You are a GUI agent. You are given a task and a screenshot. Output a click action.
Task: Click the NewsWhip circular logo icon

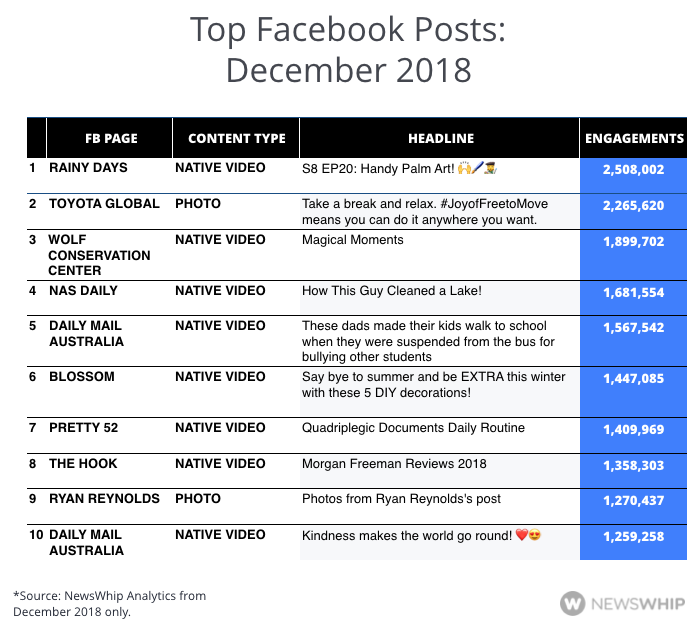(573, 603)
